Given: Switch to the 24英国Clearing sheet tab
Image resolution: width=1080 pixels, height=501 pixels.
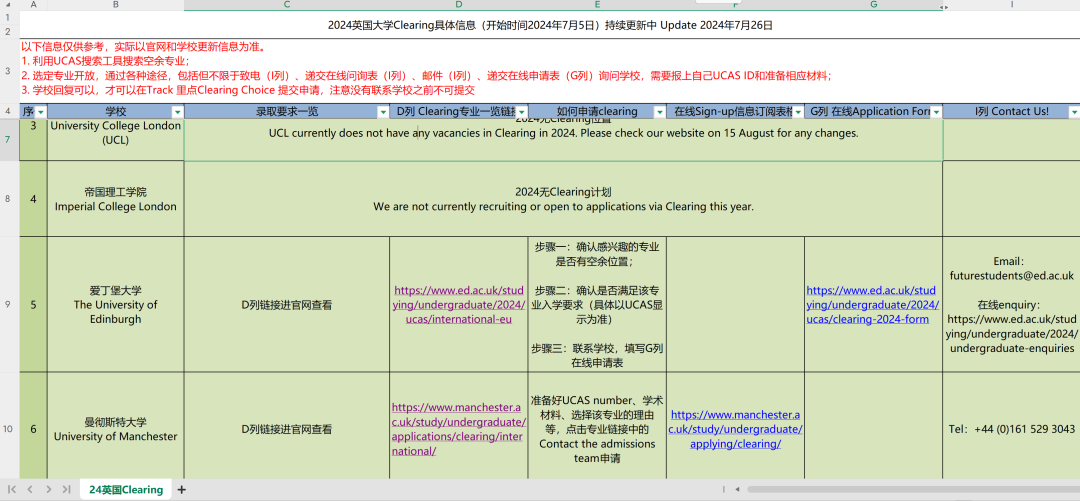Looking at the screenshot, I should pyautogui.click(x=126, y=489).
